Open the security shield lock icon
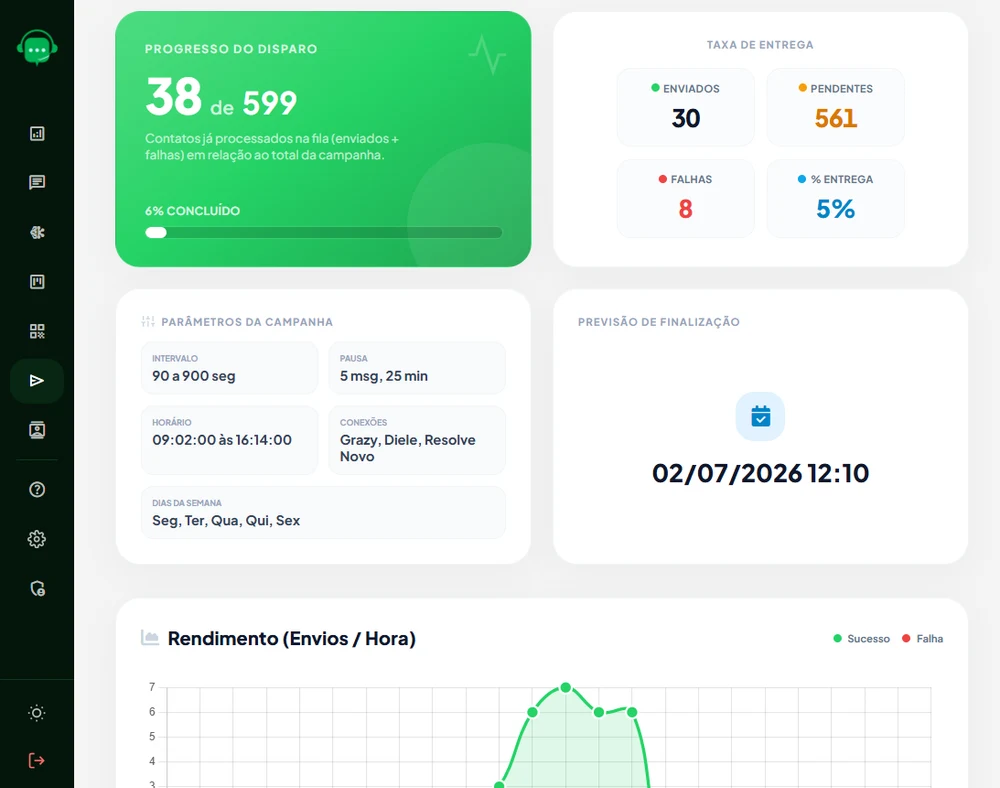The height and width of the screenshot is (788, 1000). 37,588
